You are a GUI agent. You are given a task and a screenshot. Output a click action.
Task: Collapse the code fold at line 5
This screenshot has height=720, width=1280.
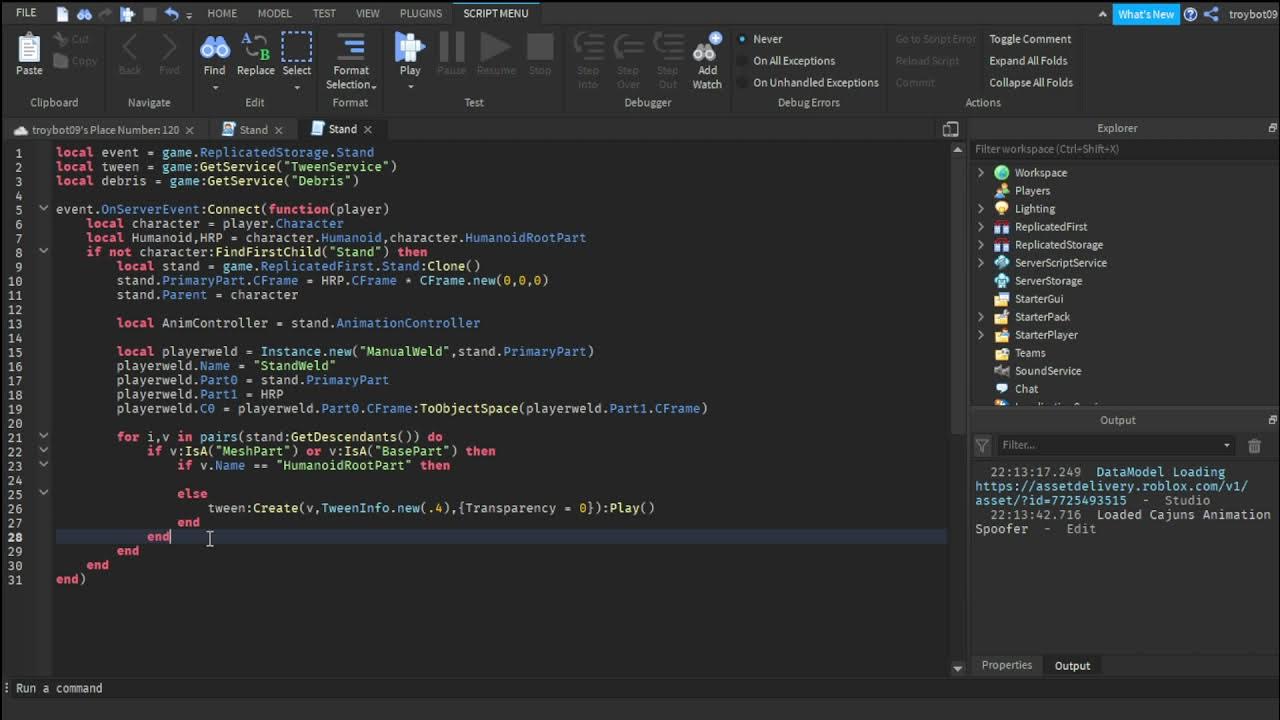pyautogui.click(x=43, y=209)
